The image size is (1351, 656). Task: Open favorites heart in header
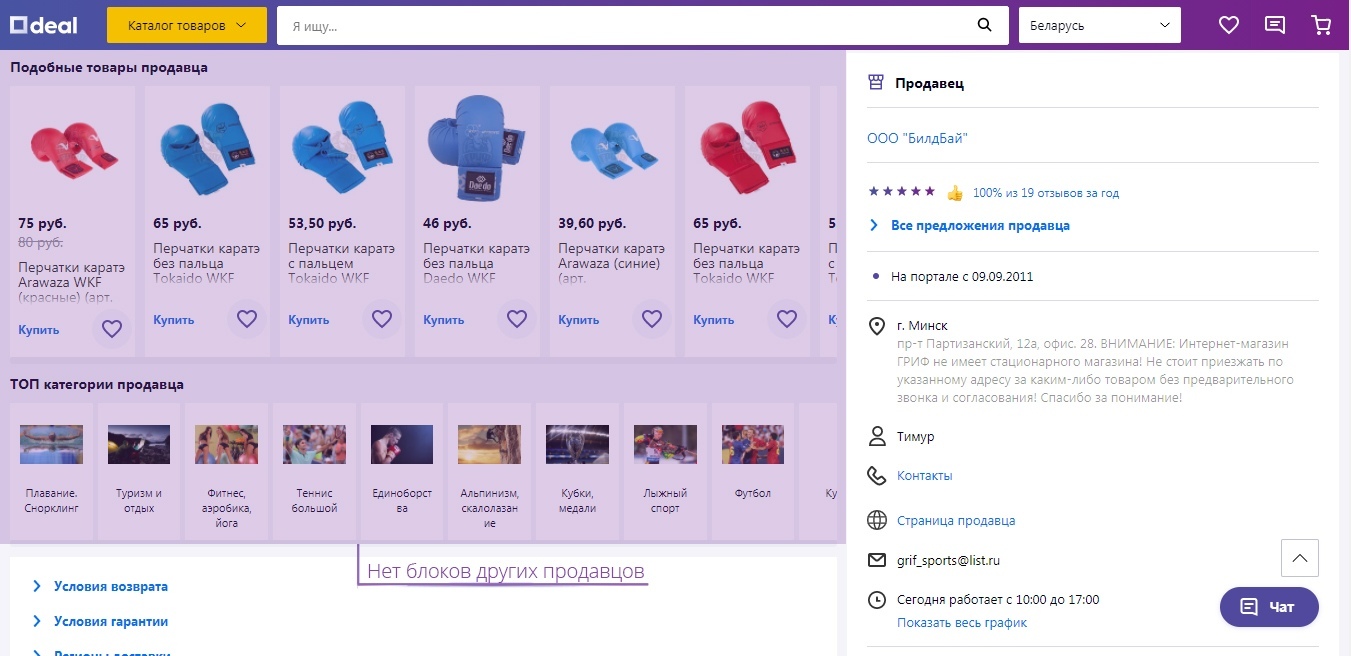[x=1229, y=25]
